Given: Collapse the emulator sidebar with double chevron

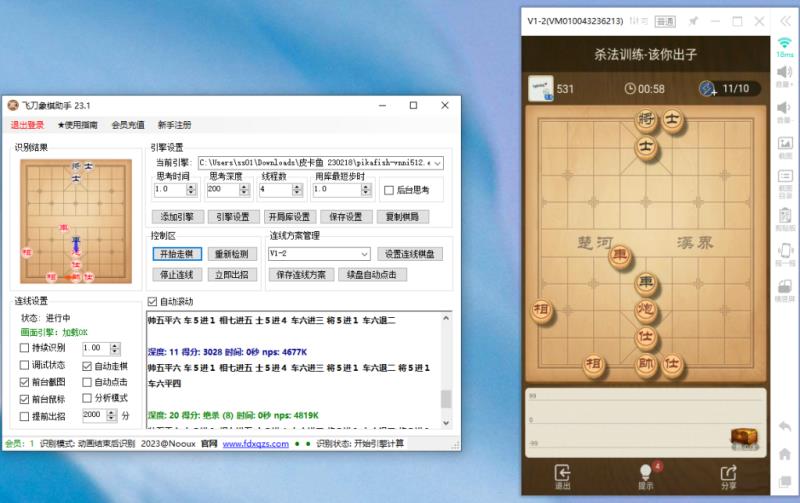Looking at the screenshot, I should click(785, 21).
